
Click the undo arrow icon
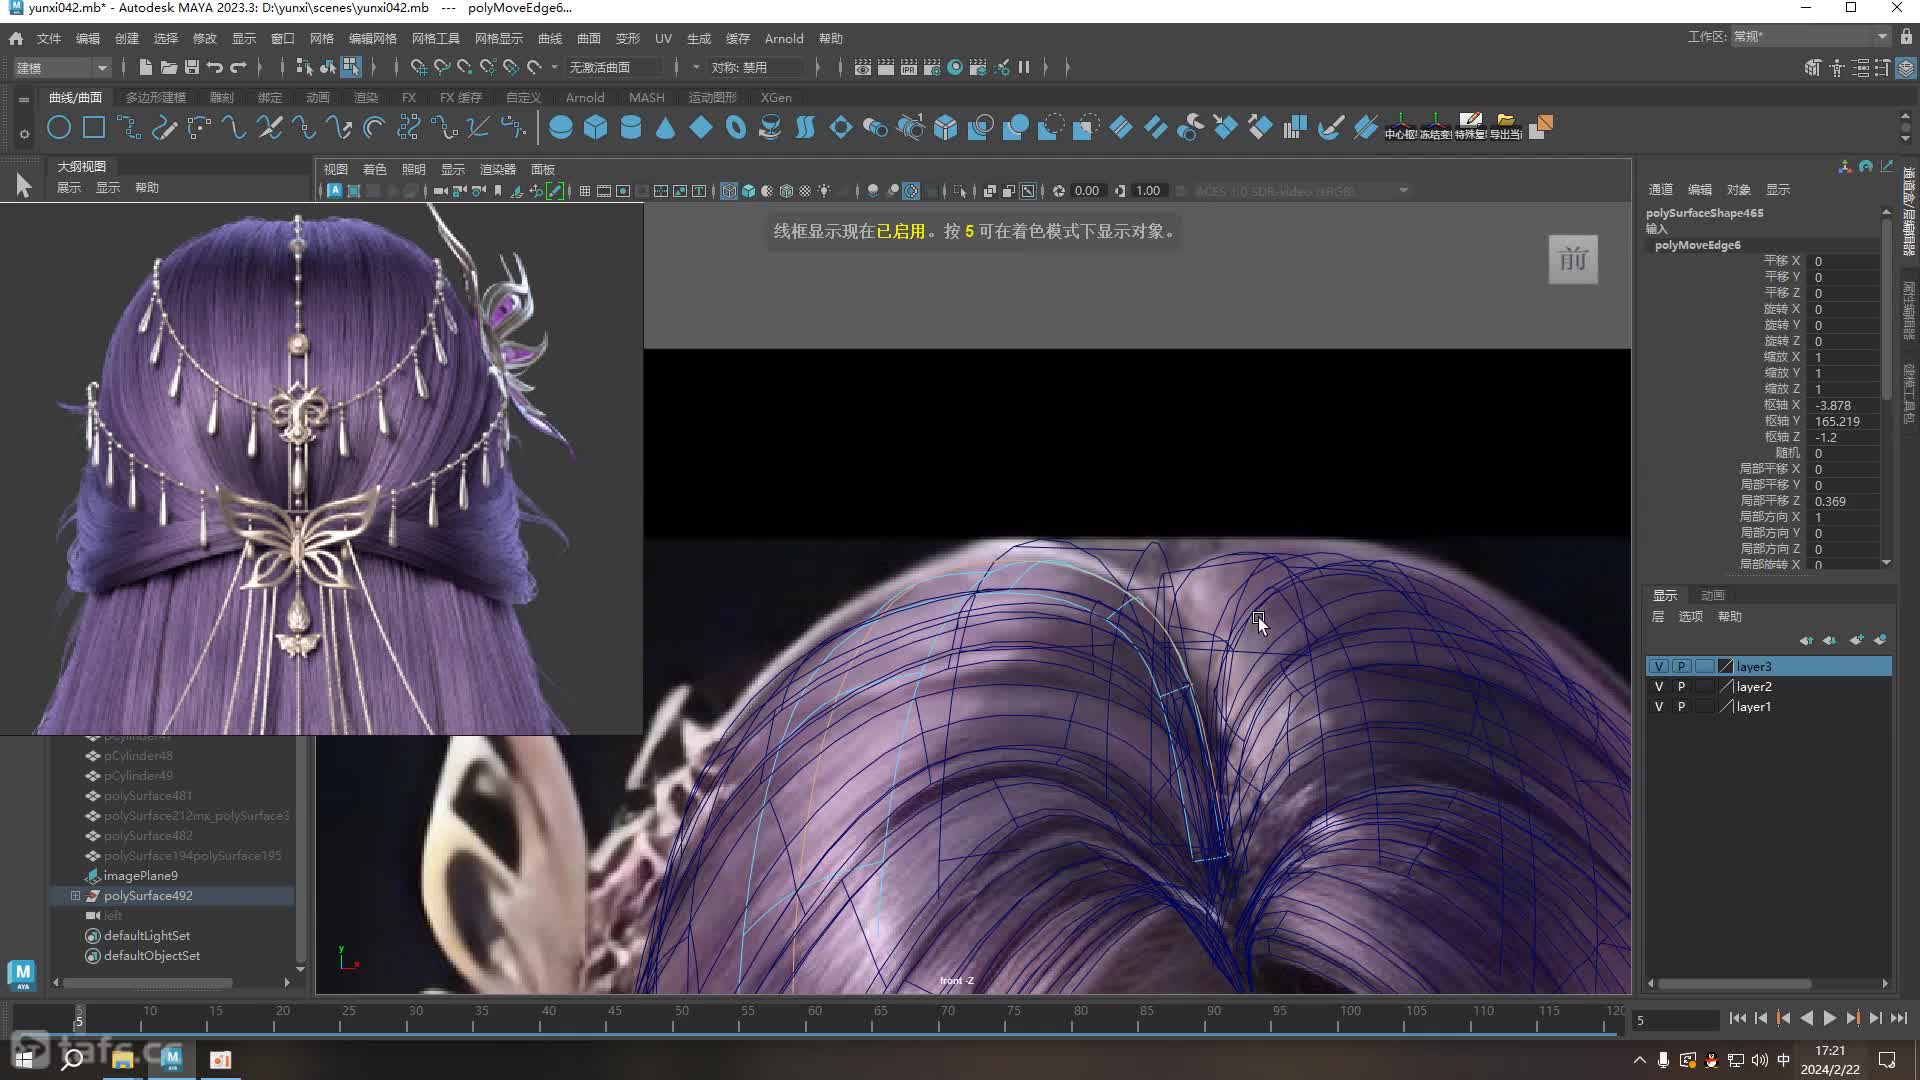point(215,67)
